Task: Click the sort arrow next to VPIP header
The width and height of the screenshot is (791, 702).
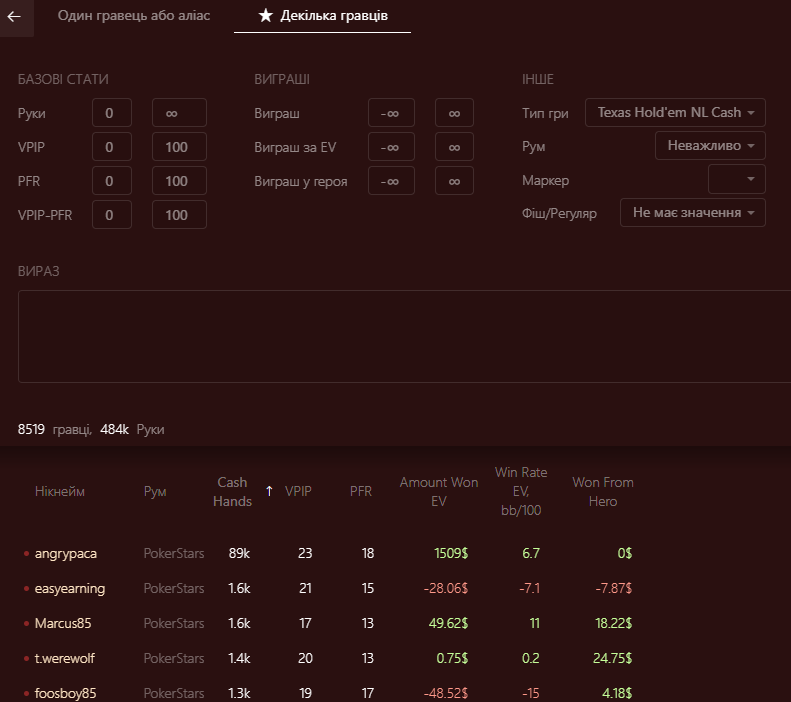Action: 269,491
